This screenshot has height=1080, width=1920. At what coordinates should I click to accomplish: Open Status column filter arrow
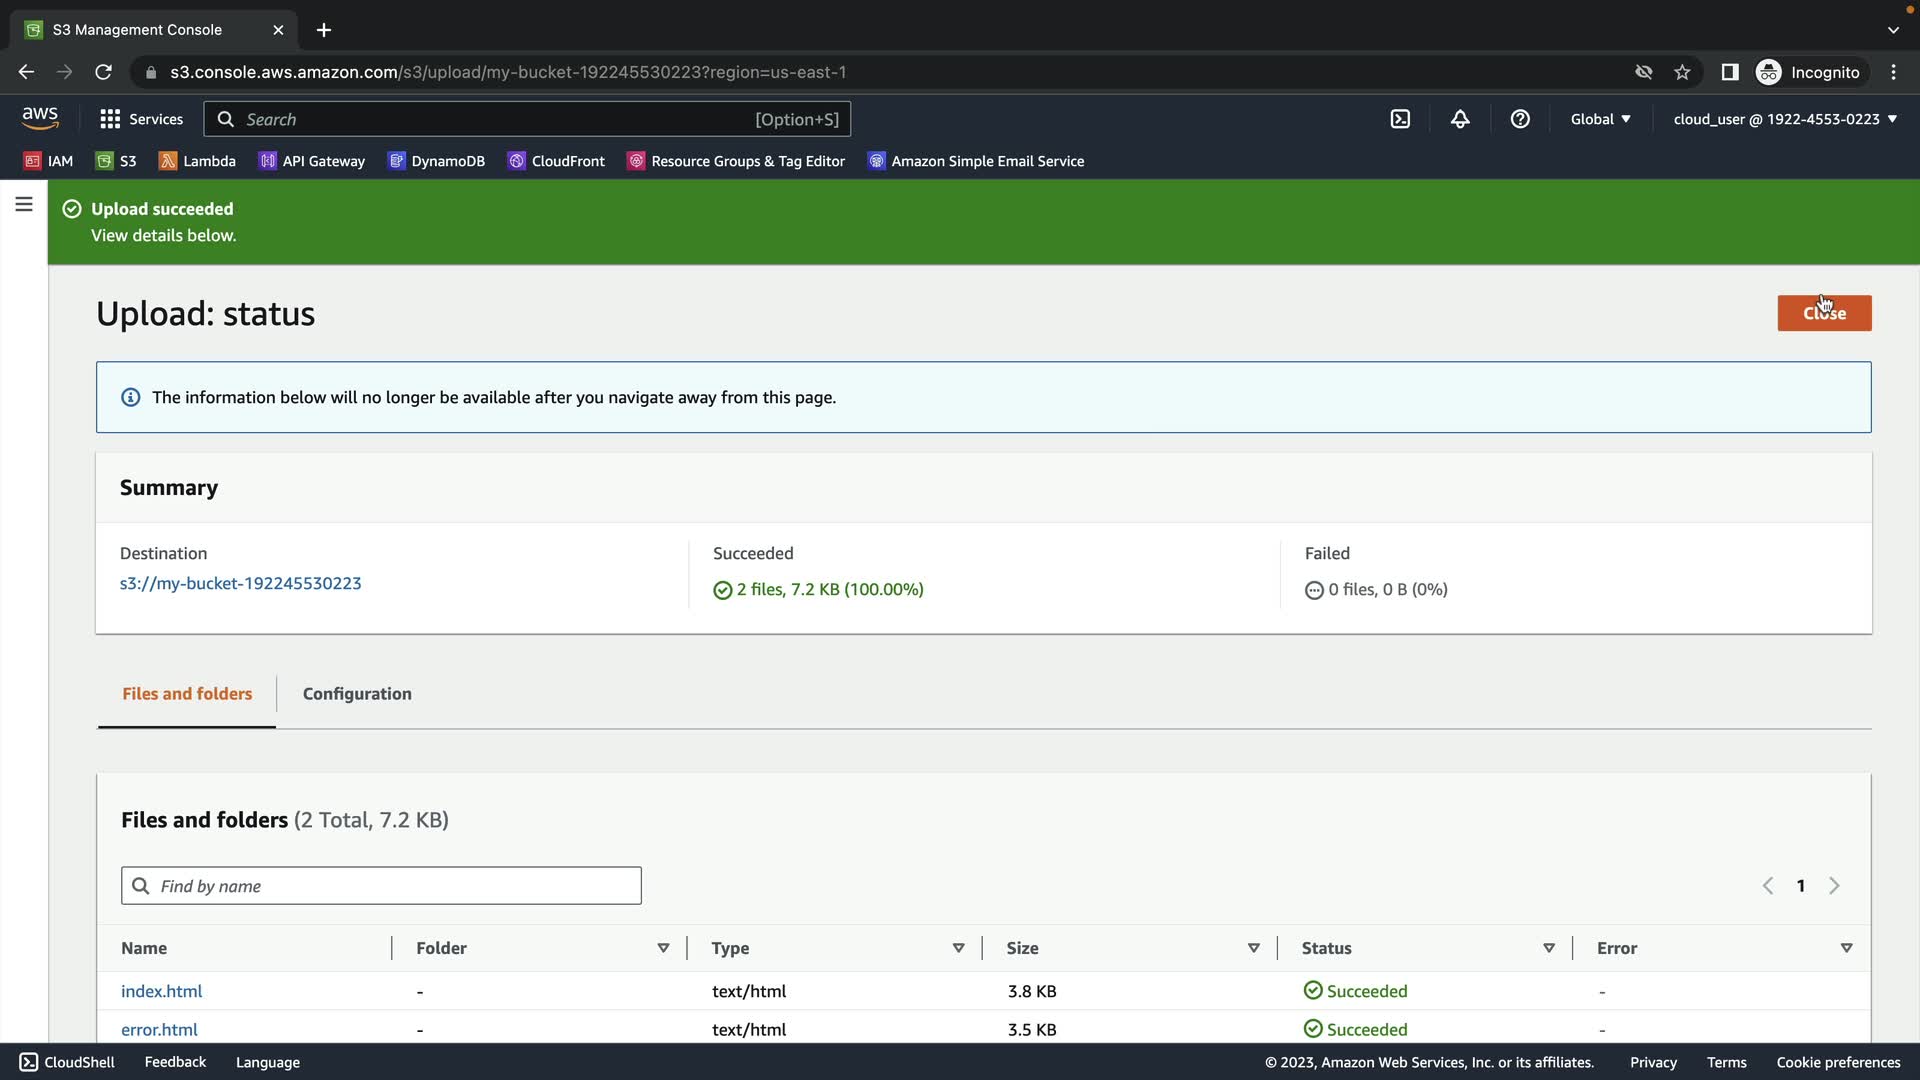coord(1548,948)
